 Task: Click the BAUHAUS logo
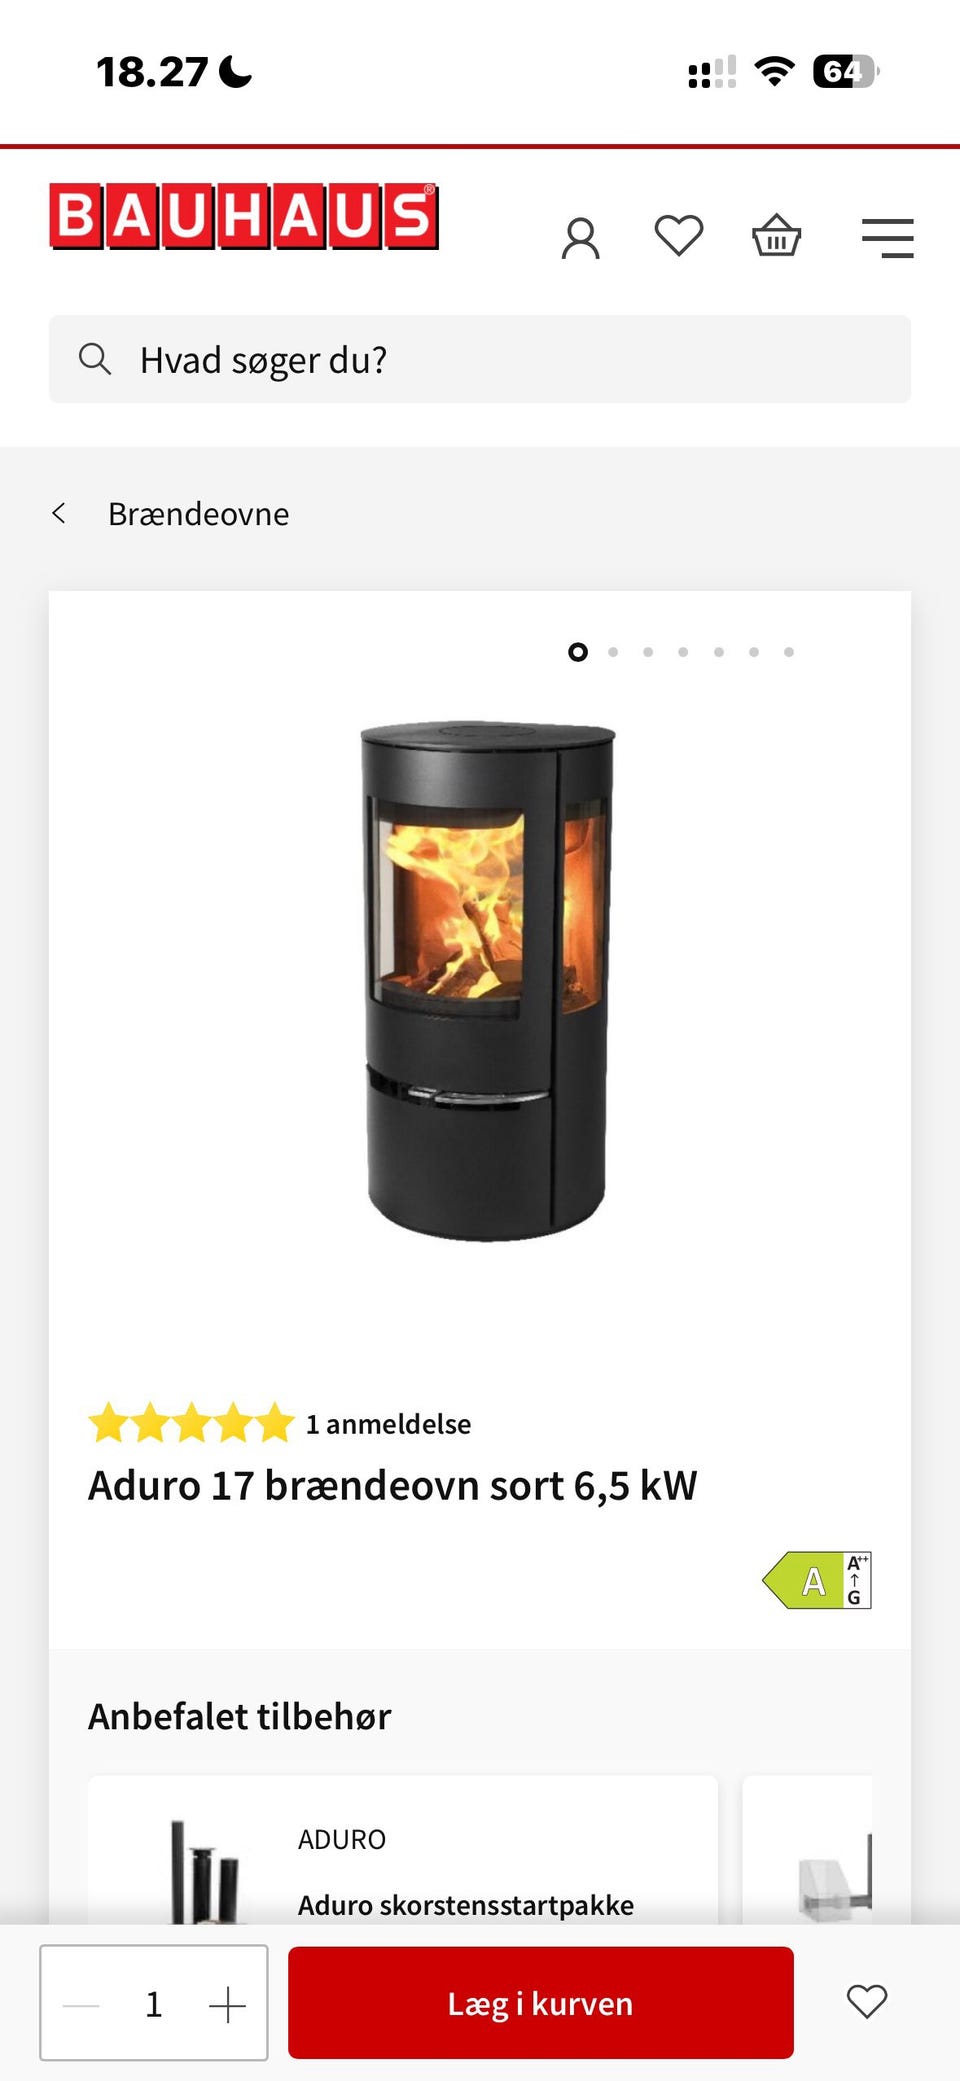click(x=244, y=215)
